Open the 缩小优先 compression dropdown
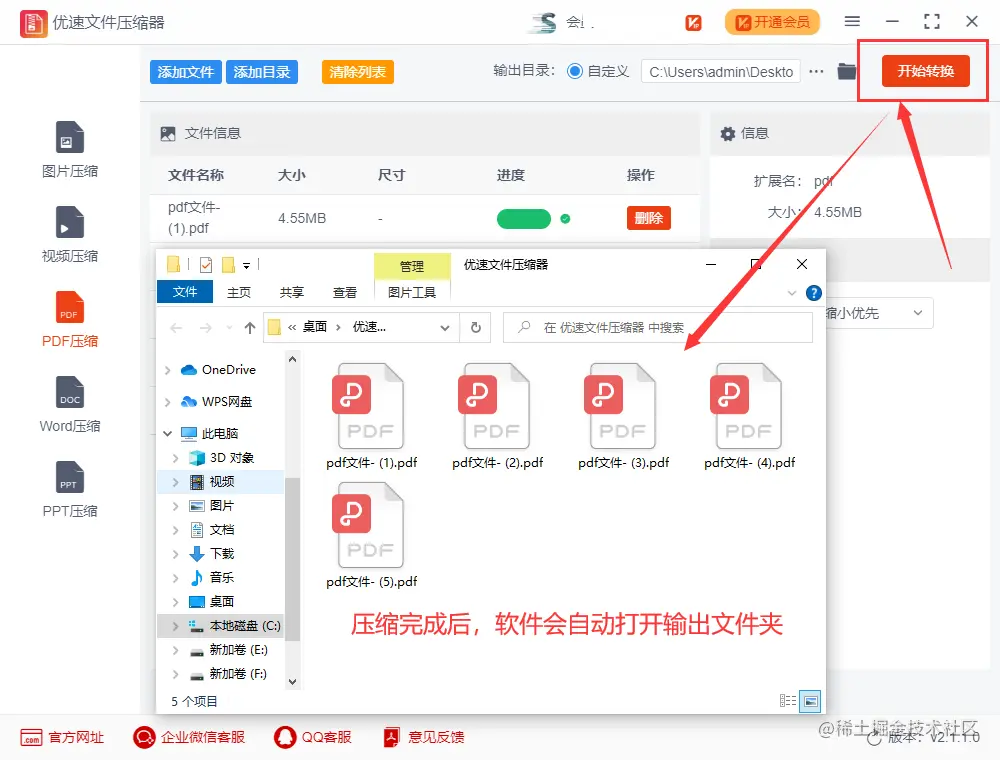The width and height of the screenshot is (1000, 760). (877, 313)
